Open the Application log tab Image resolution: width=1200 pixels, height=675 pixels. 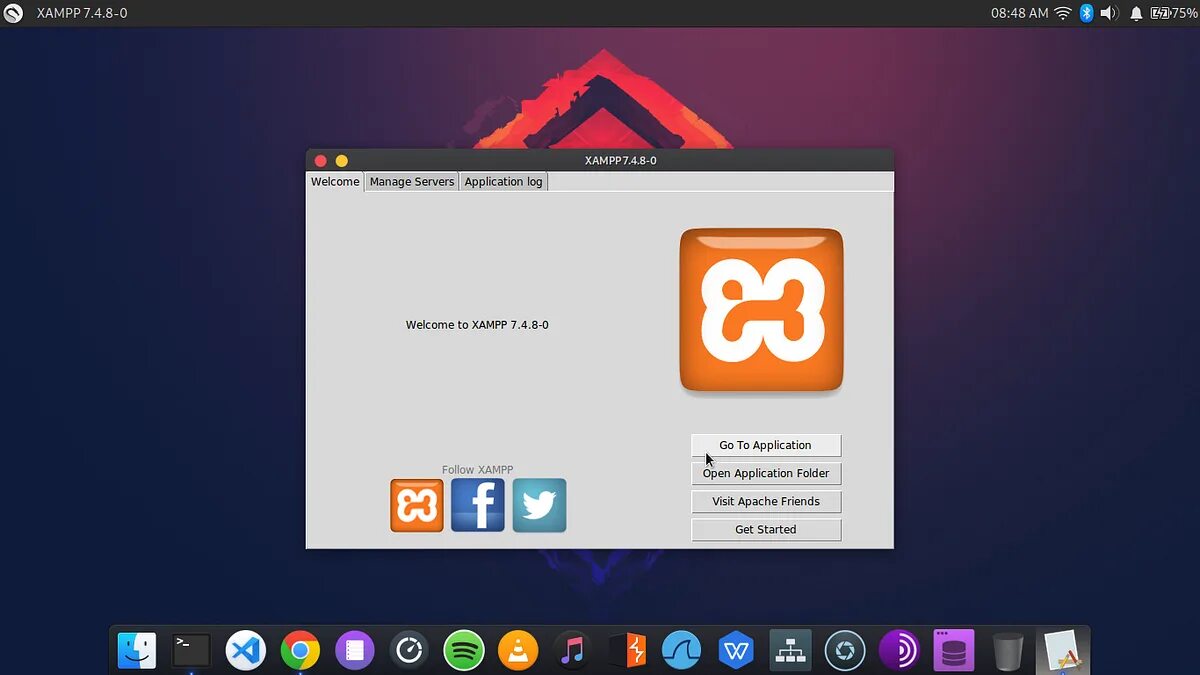pos(503,182)
